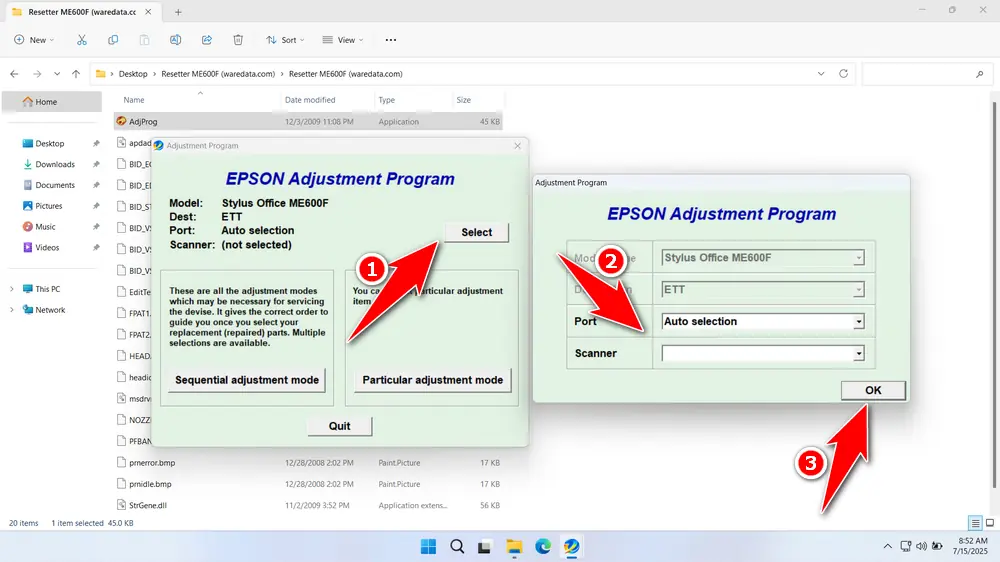Click Desktop in the address breadcrumb
The width and height of the screenshot is (1000, 562).
click(133, 74)
